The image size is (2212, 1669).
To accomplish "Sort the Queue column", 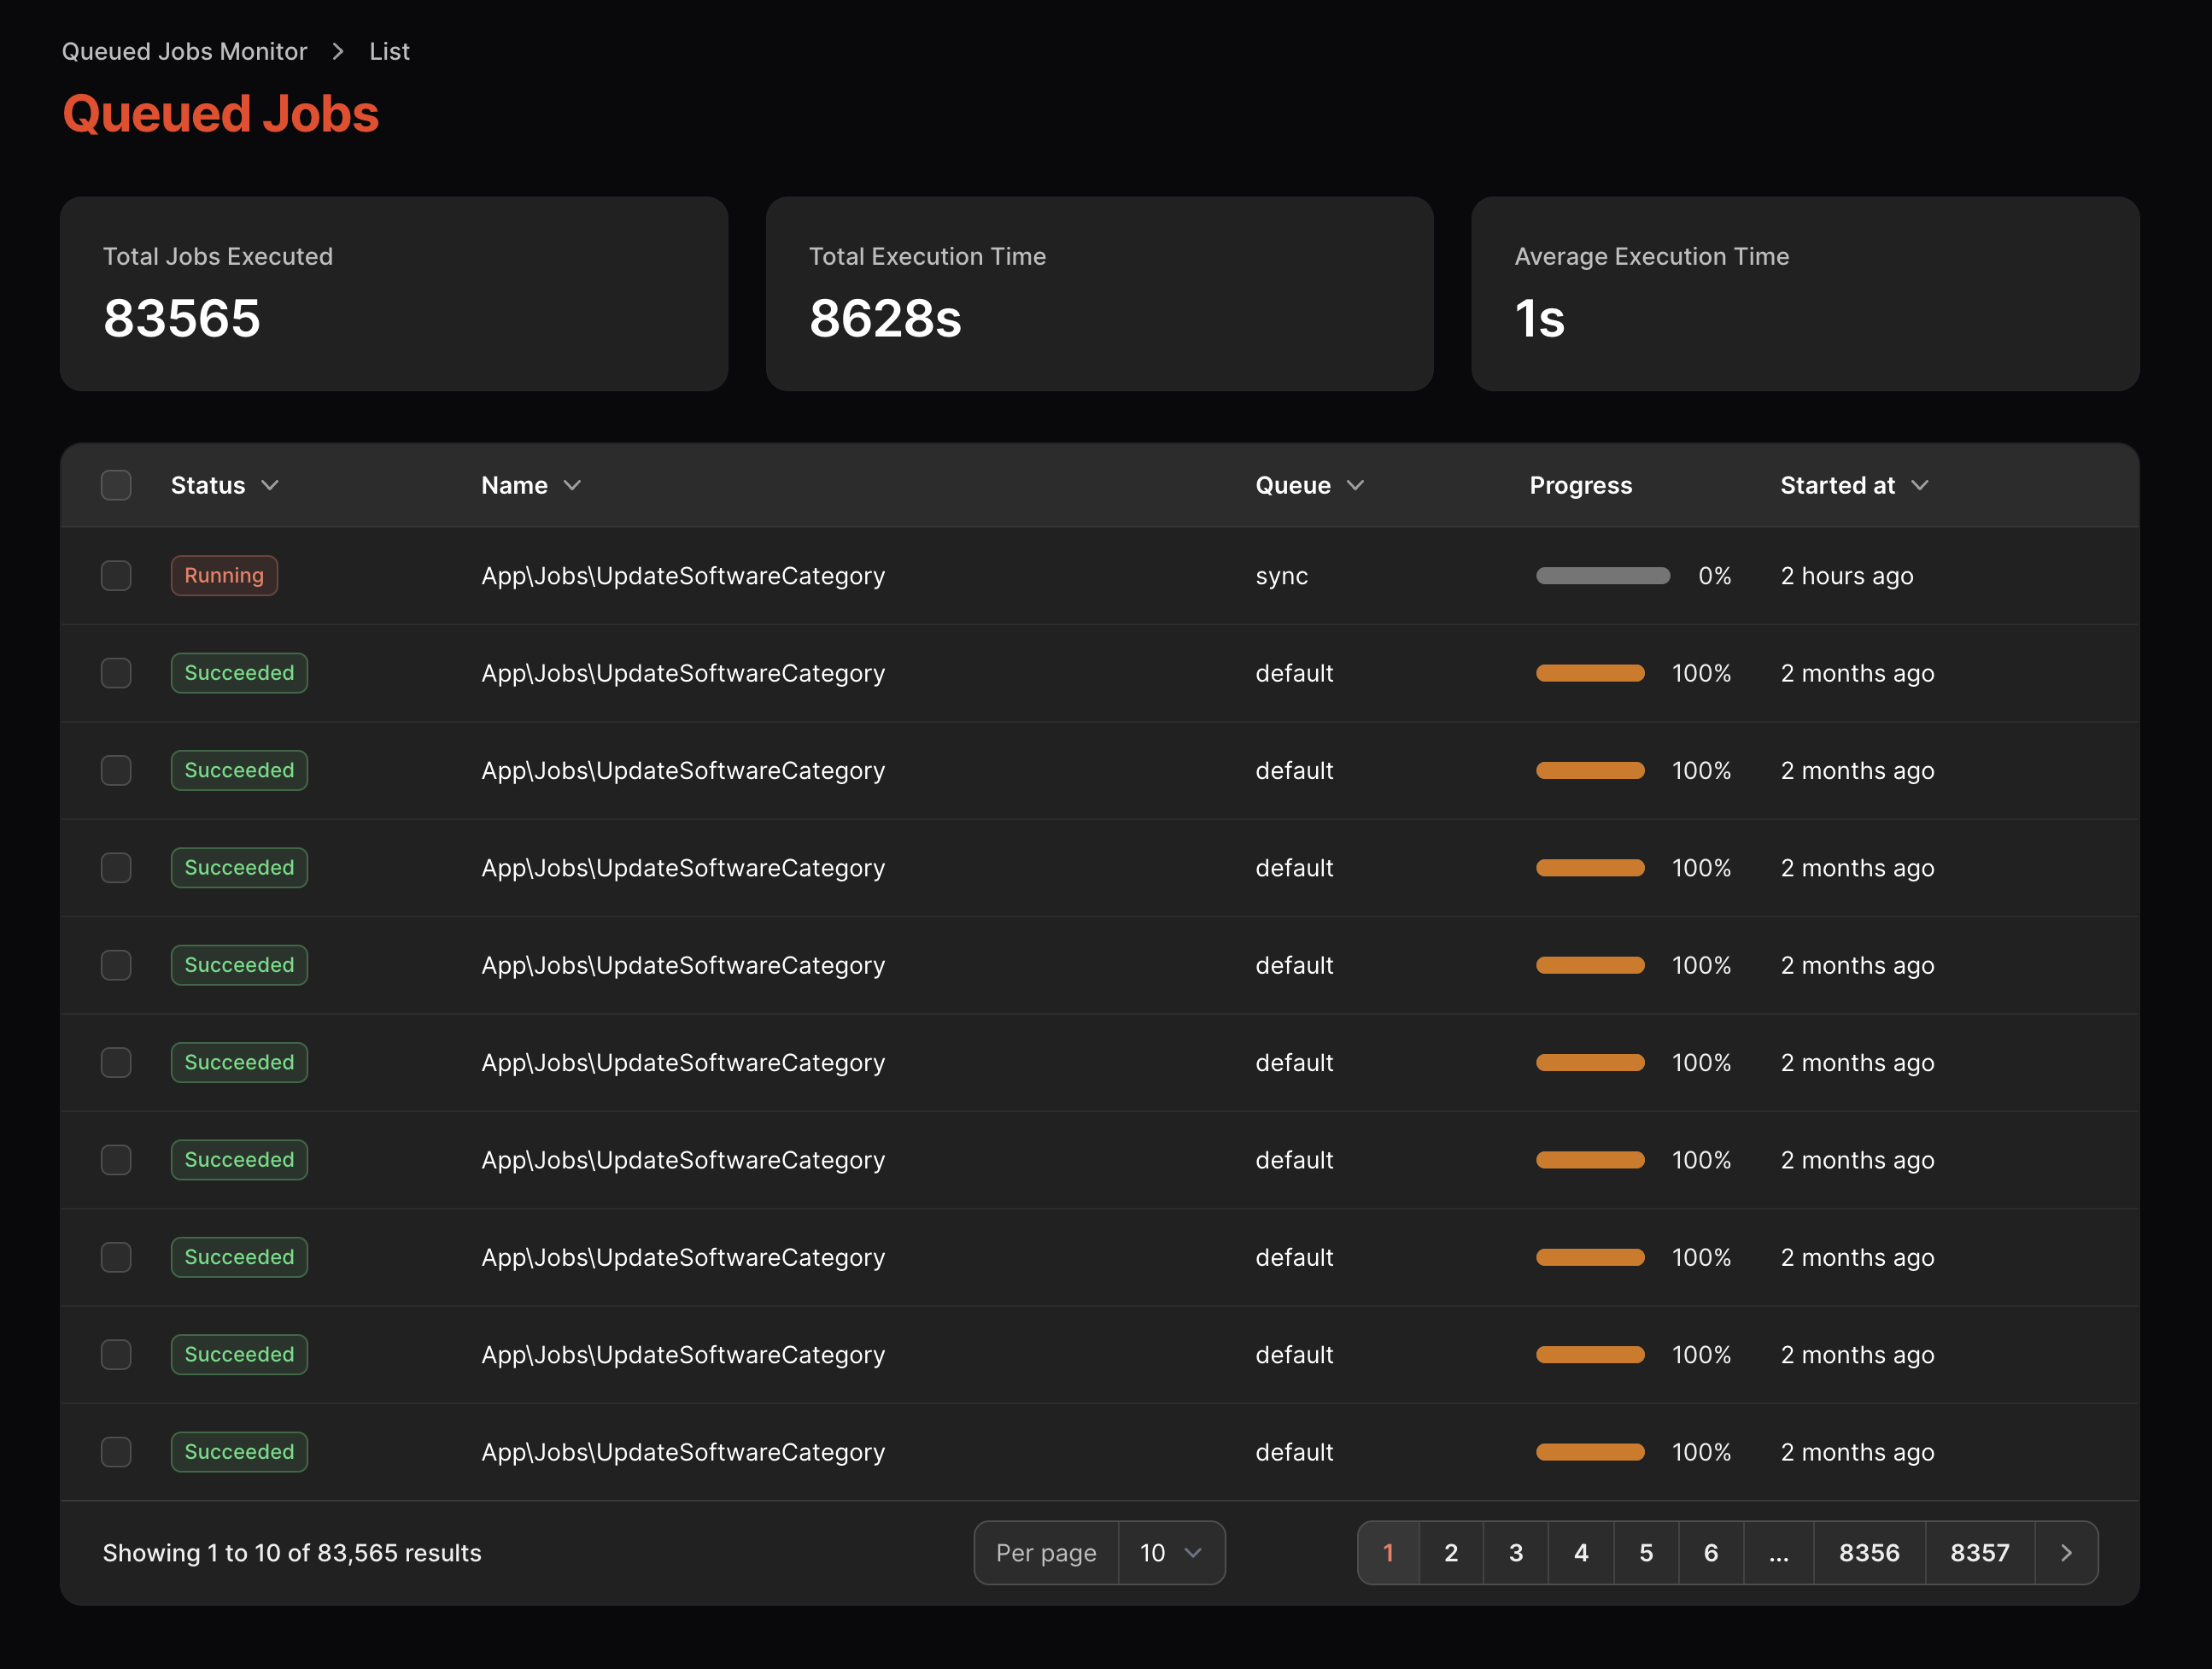I will click(1309, 485).
